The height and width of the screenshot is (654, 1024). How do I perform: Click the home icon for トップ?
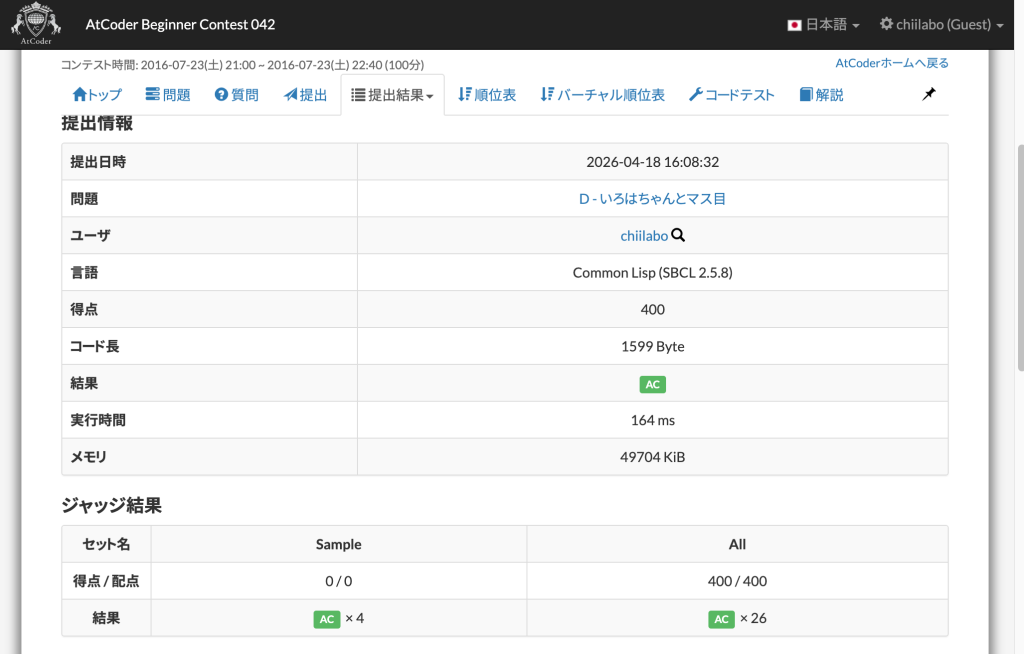coord(80,95)
